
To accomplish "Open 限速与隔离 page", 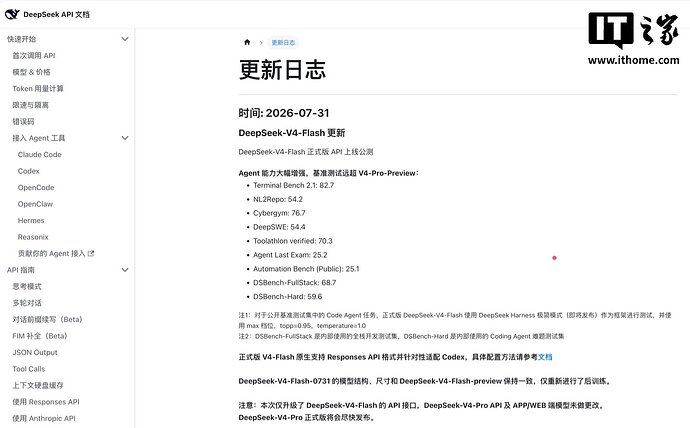I will [30, 105].
